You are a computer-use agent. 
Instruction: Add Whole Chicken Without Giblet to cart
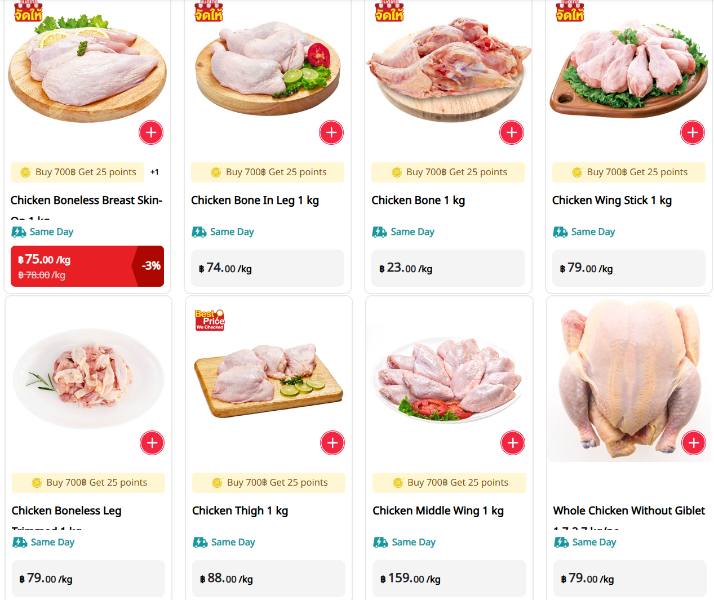click(694, 442)
